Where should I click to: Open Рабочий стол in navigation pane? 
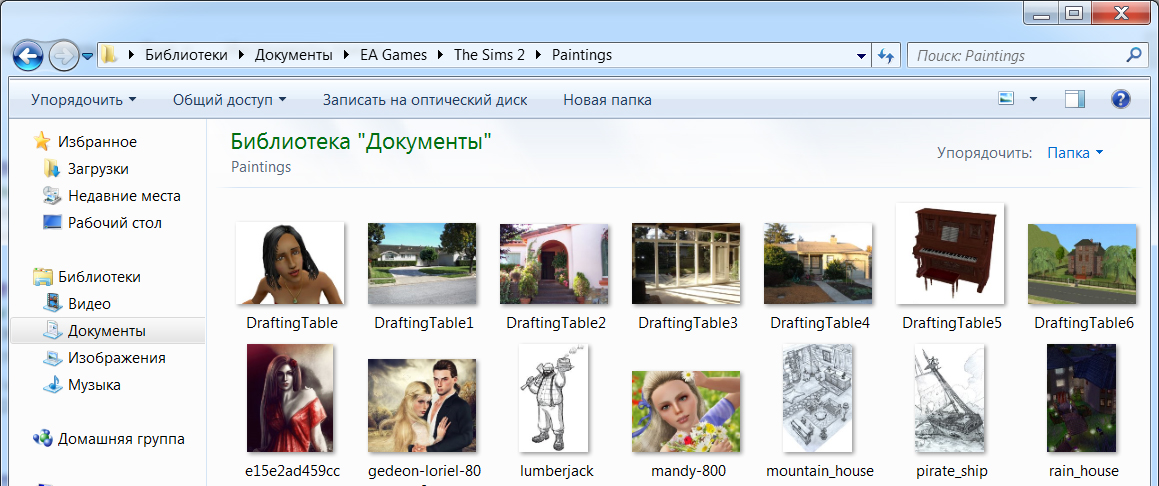tap(115, 223)
